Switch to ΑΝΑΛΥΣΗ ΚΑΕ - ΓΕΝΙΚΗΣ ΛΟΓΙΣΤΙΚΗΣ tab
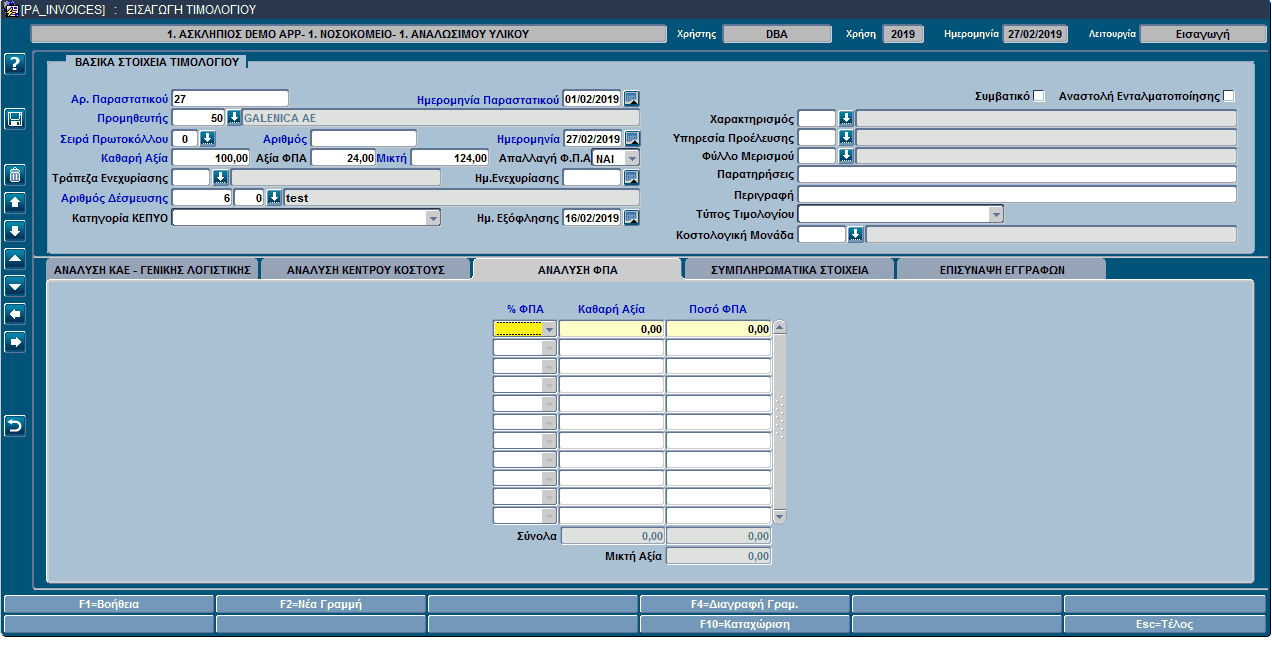 click(152, 269)
